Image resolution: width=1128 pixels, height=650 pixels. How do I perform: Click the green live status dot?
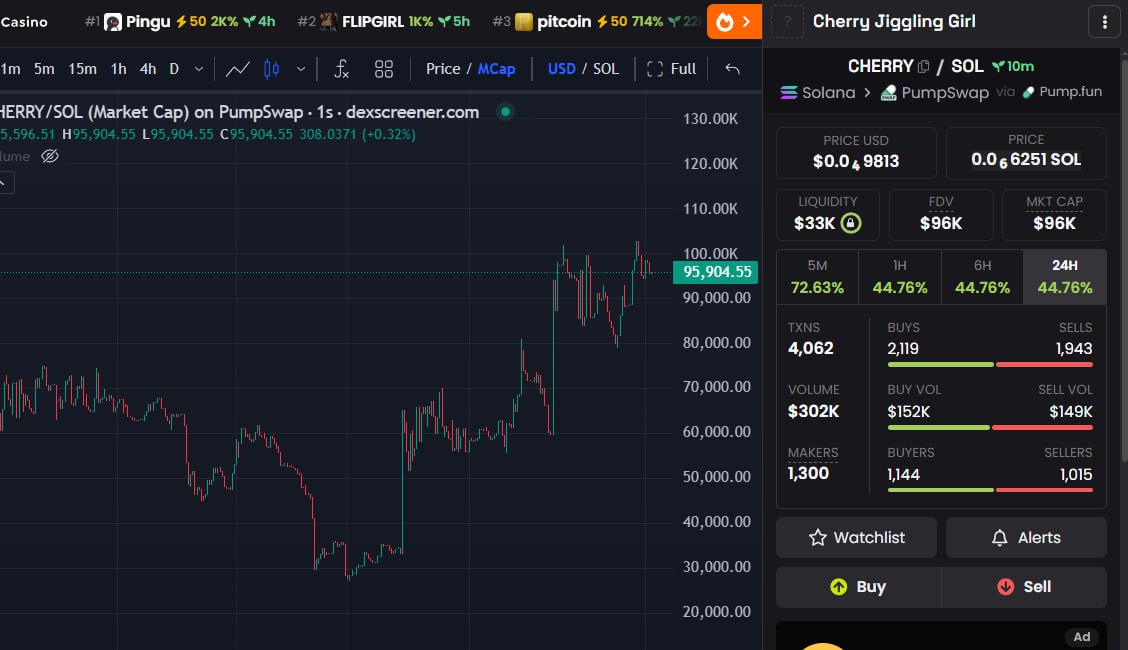pyautogui.click(x=506, y=111)
